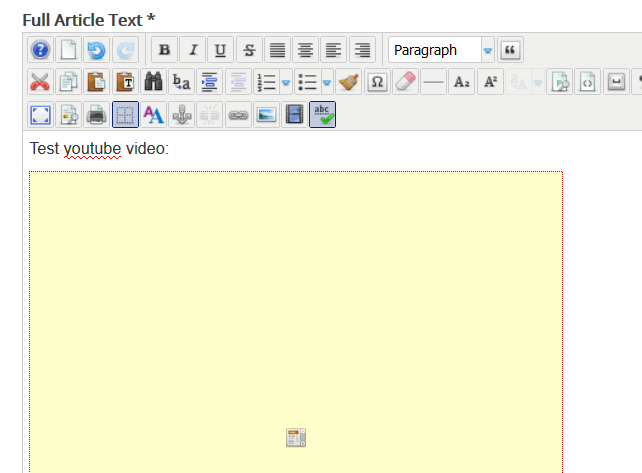Click the Paragraph dropdown arrow
Image resolution: width=642 pixels, height=473 pixels.
pyautogui.click(x=488, y=50)
